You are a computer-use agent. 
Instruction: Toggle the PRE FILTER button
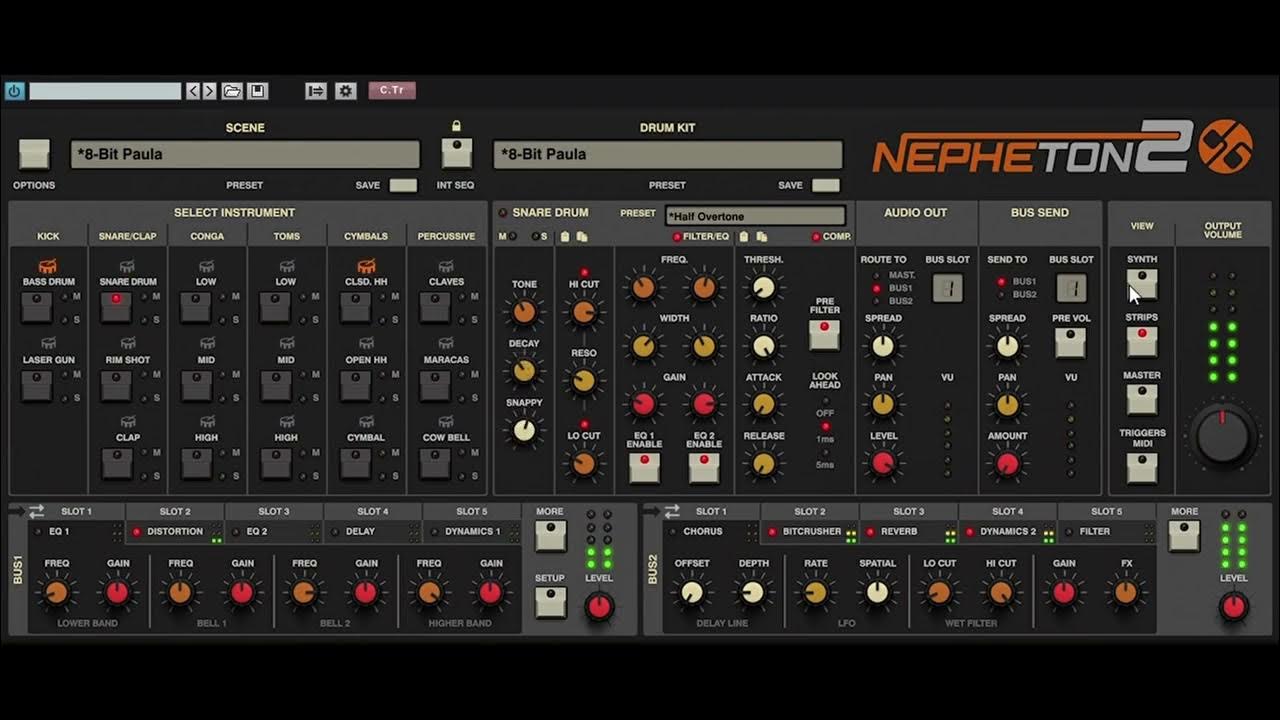[825, 334]
